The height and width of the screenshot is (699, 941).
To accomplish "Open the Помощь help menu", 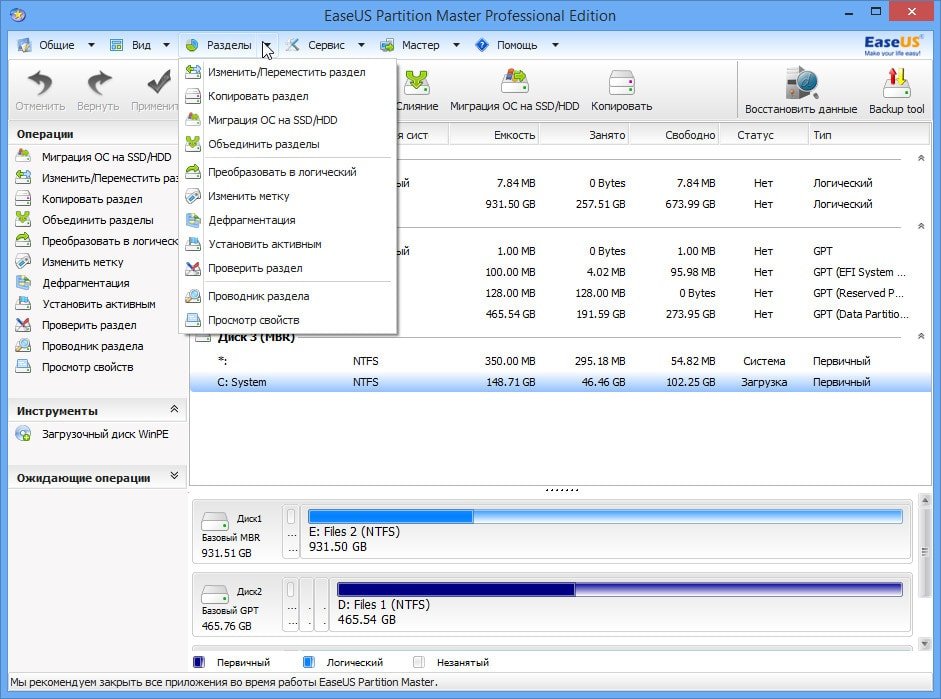I will click(516, 45).
